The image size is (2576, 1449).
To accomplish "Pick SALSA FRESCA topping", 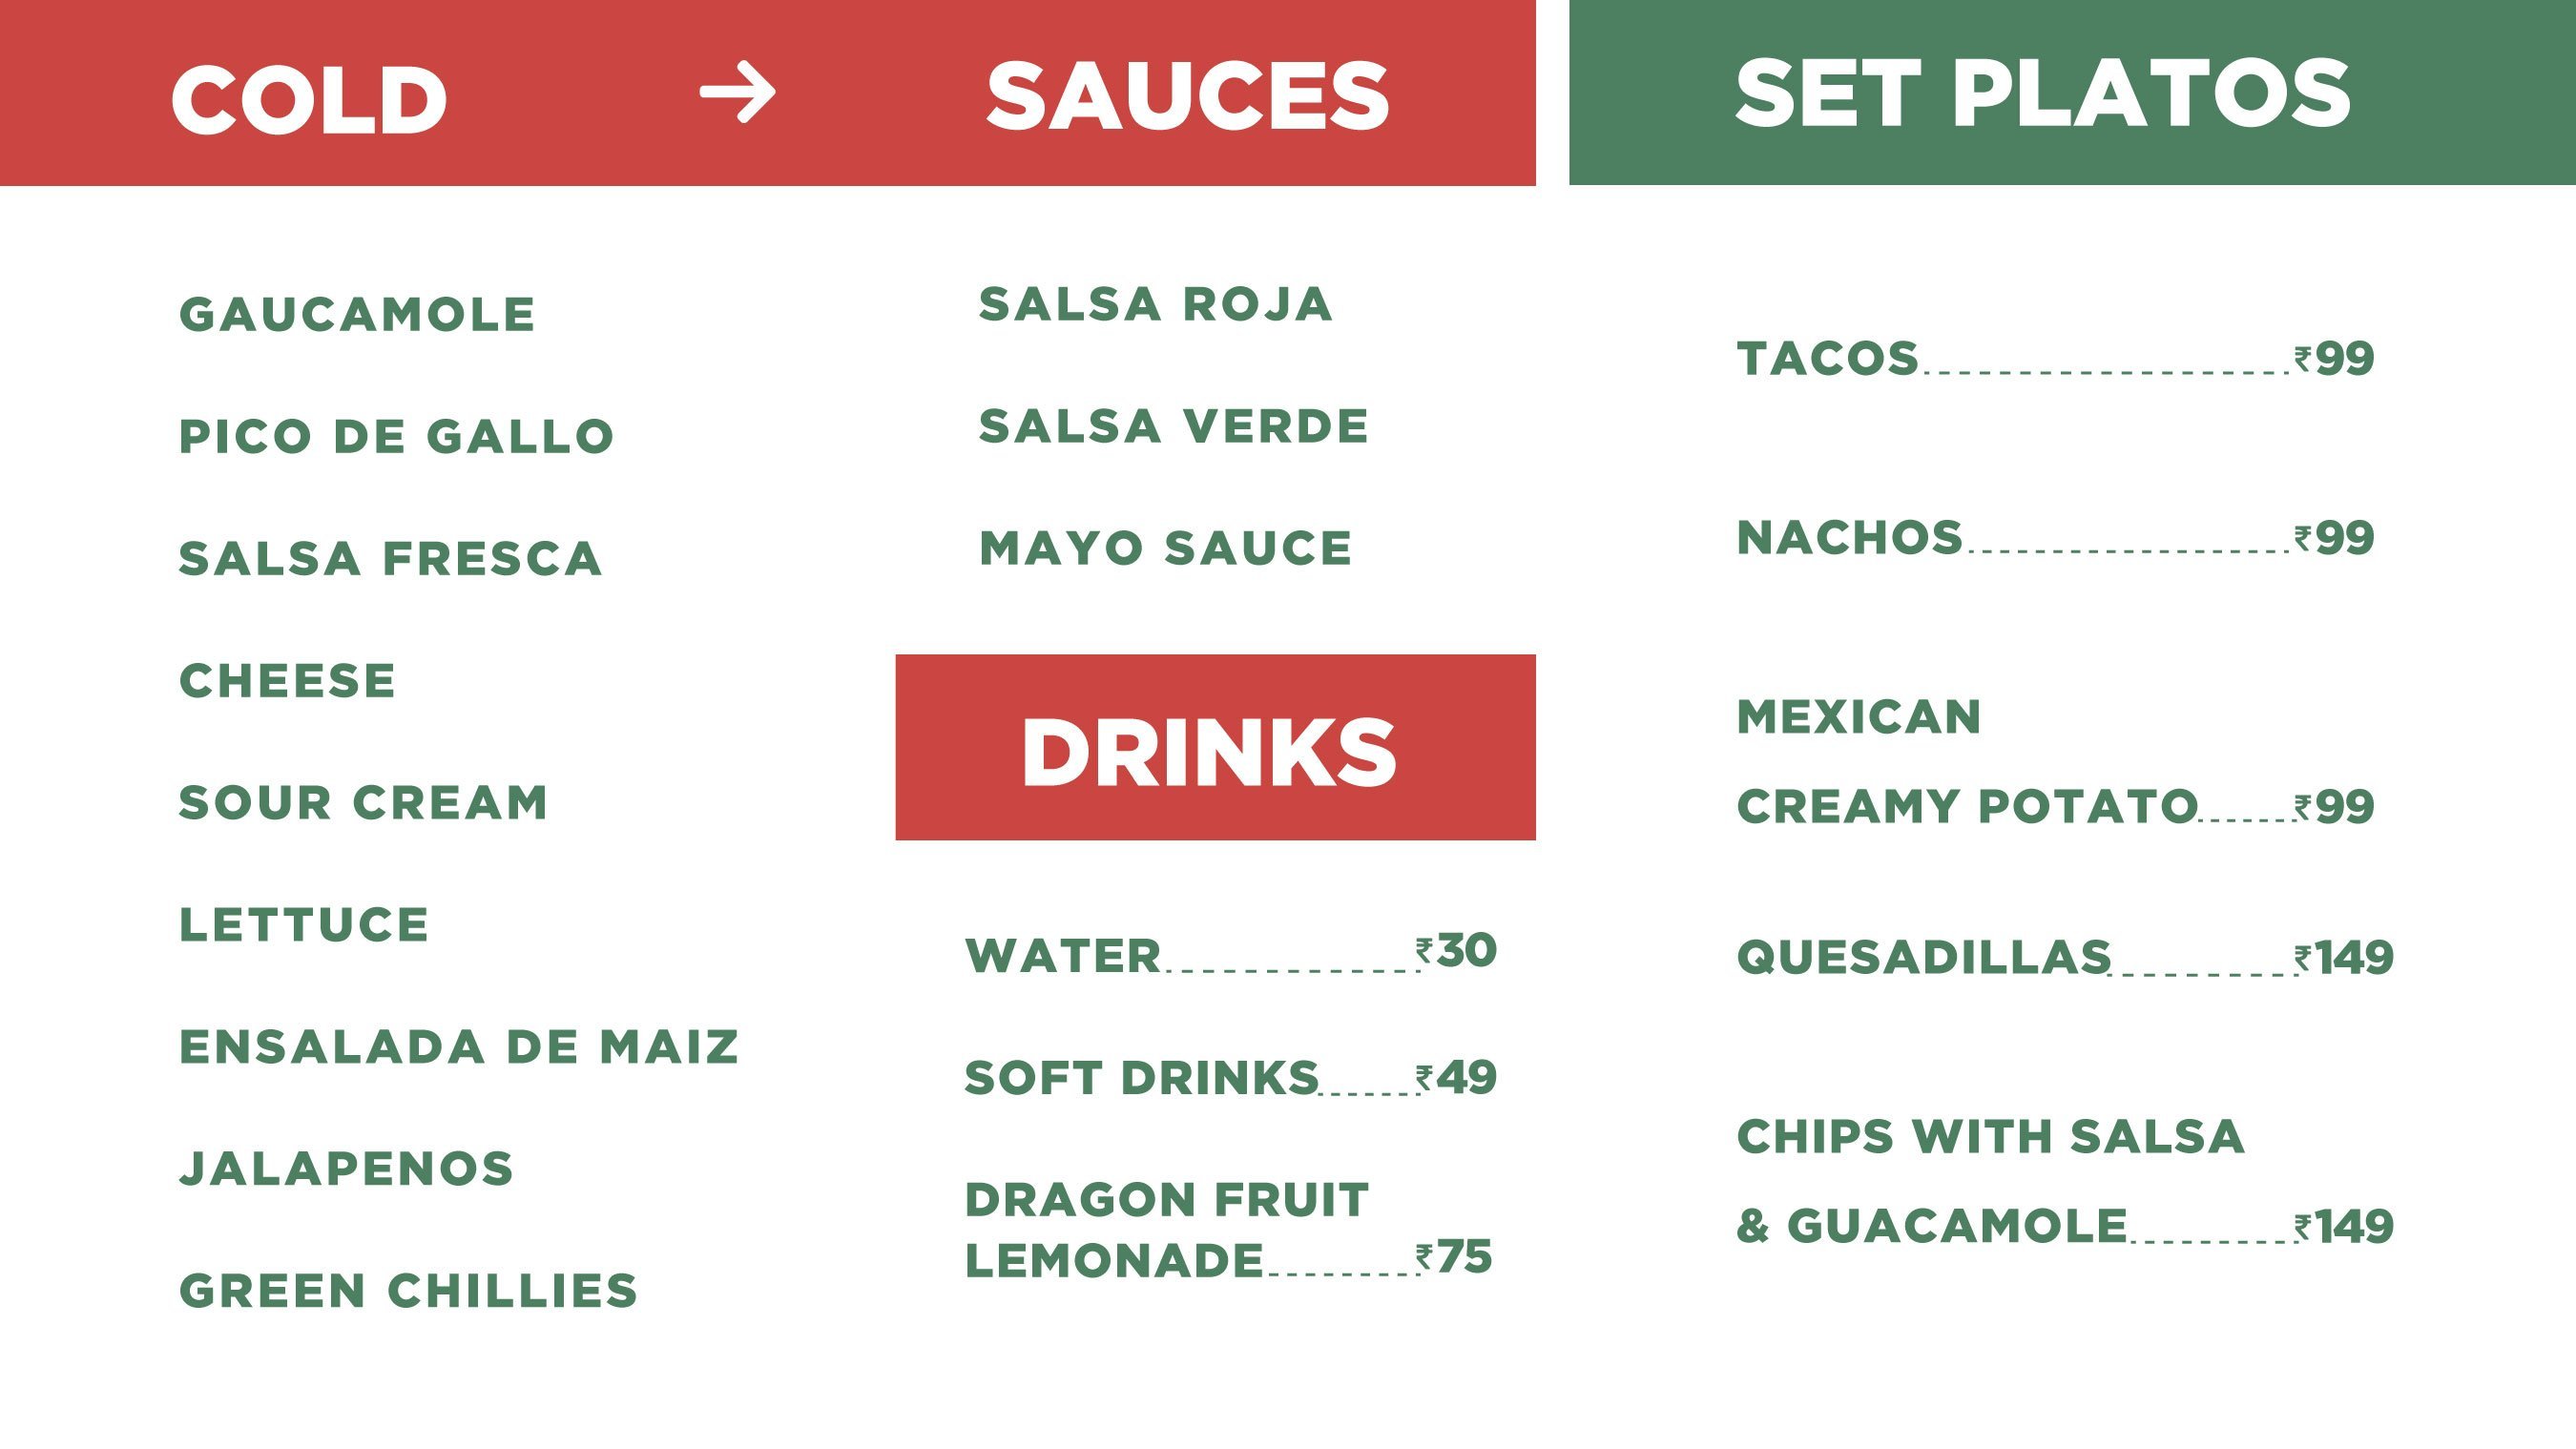I will pyautogui.click(x=390, y=559).
